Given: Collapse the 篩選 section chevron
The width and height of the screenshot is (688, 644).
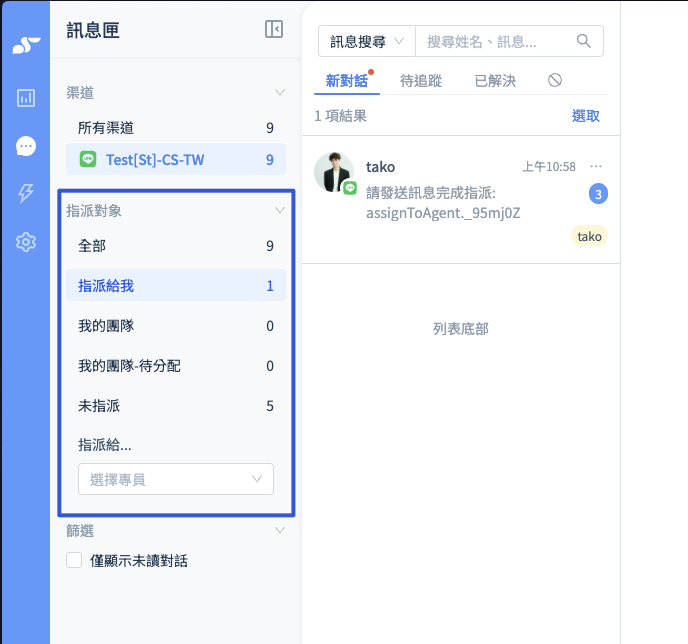Looking at the screenshot, I should point(280,530).
